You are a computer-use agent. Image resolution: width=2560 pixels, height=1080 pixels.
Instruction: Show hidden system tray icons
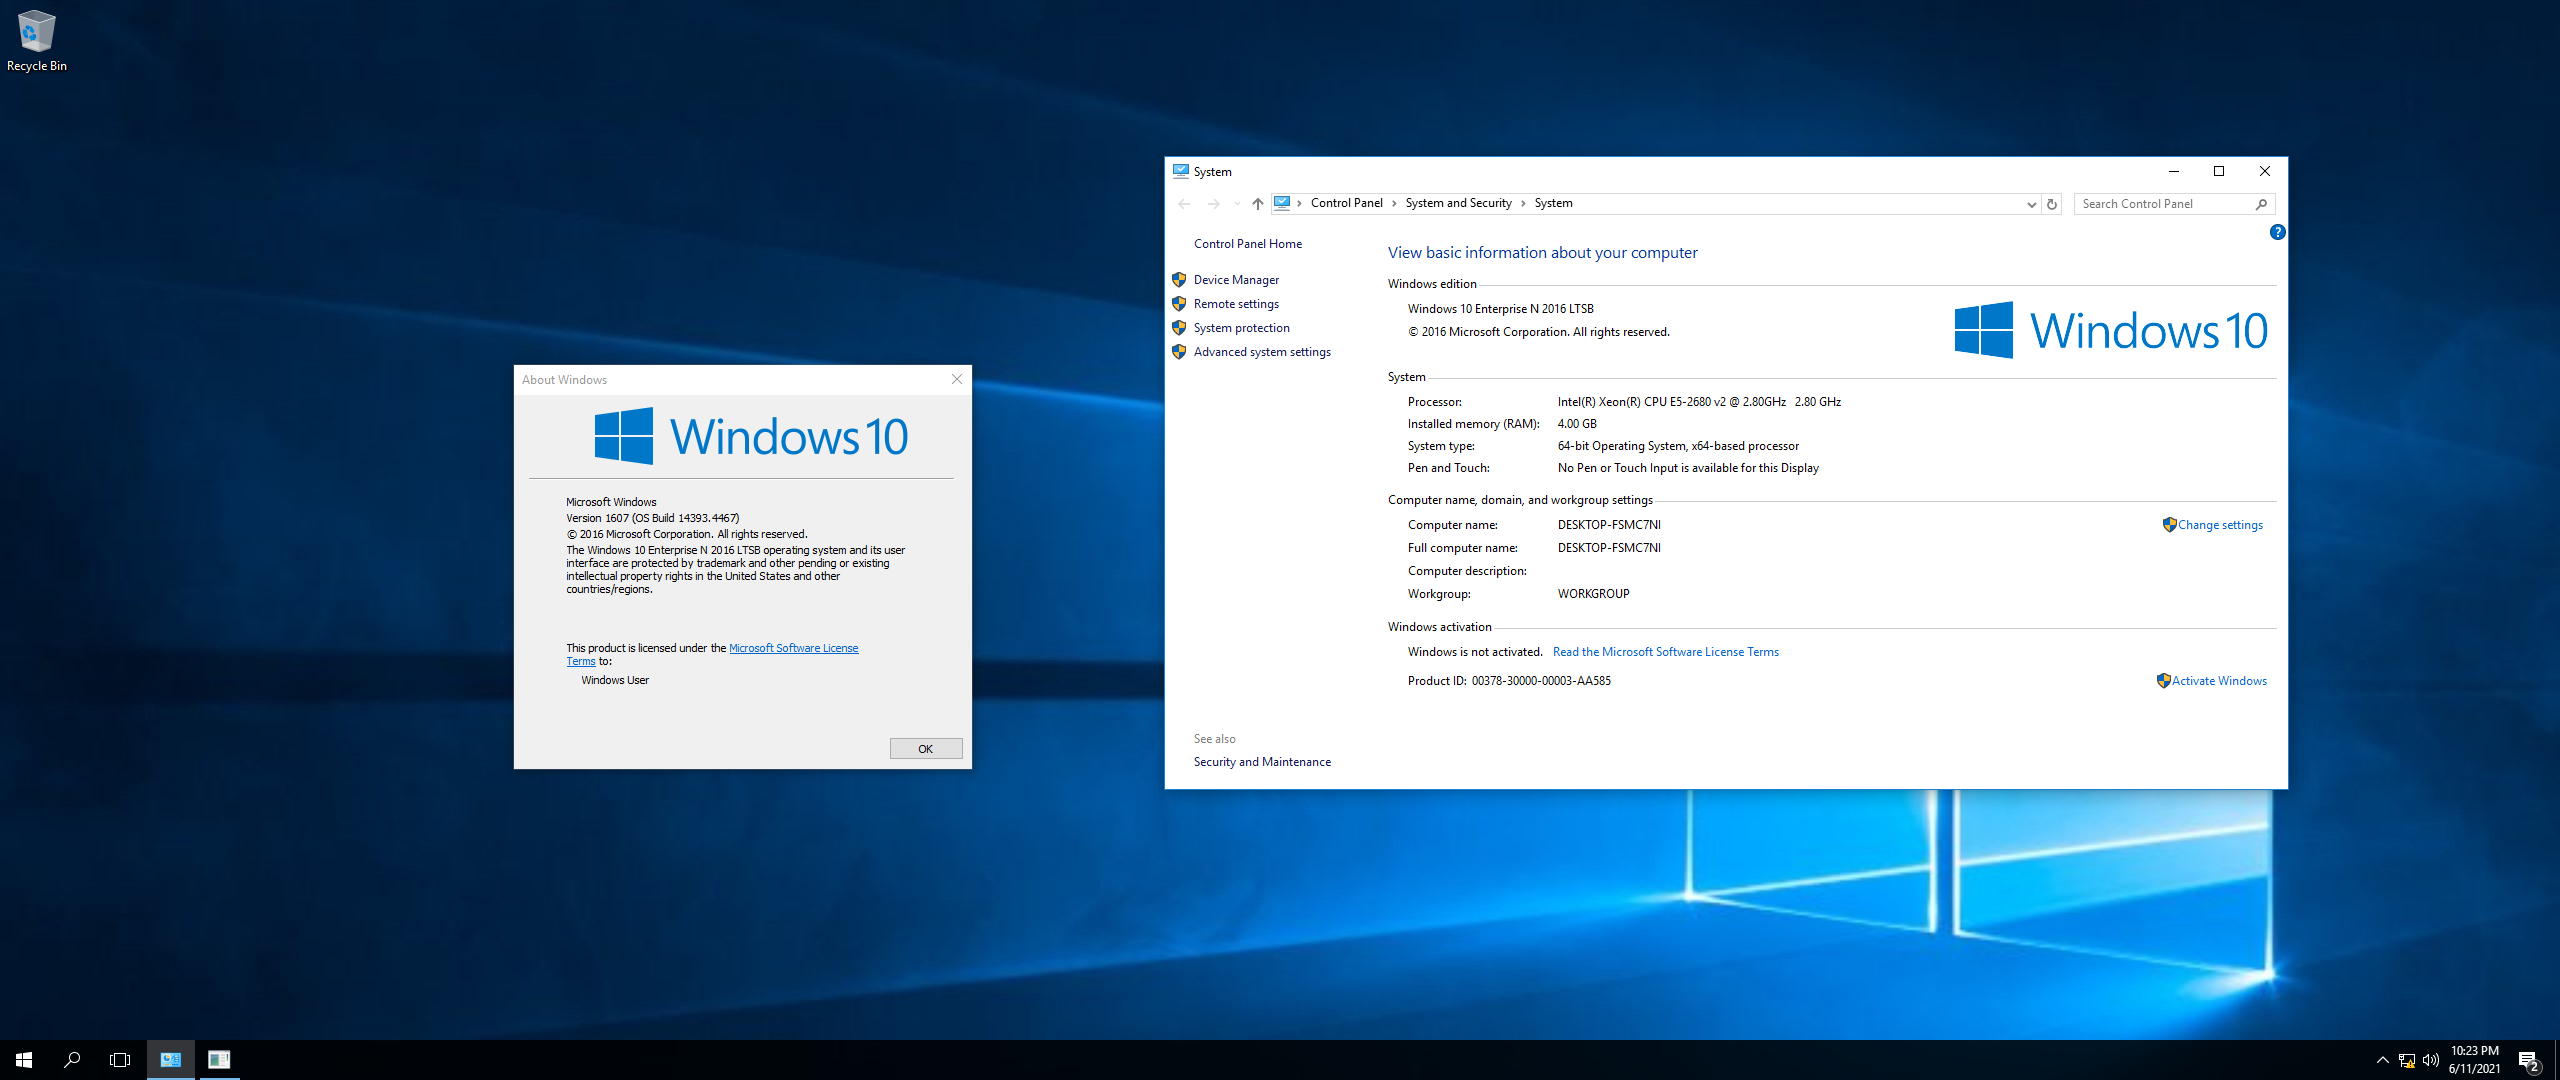[2382, 1060]
